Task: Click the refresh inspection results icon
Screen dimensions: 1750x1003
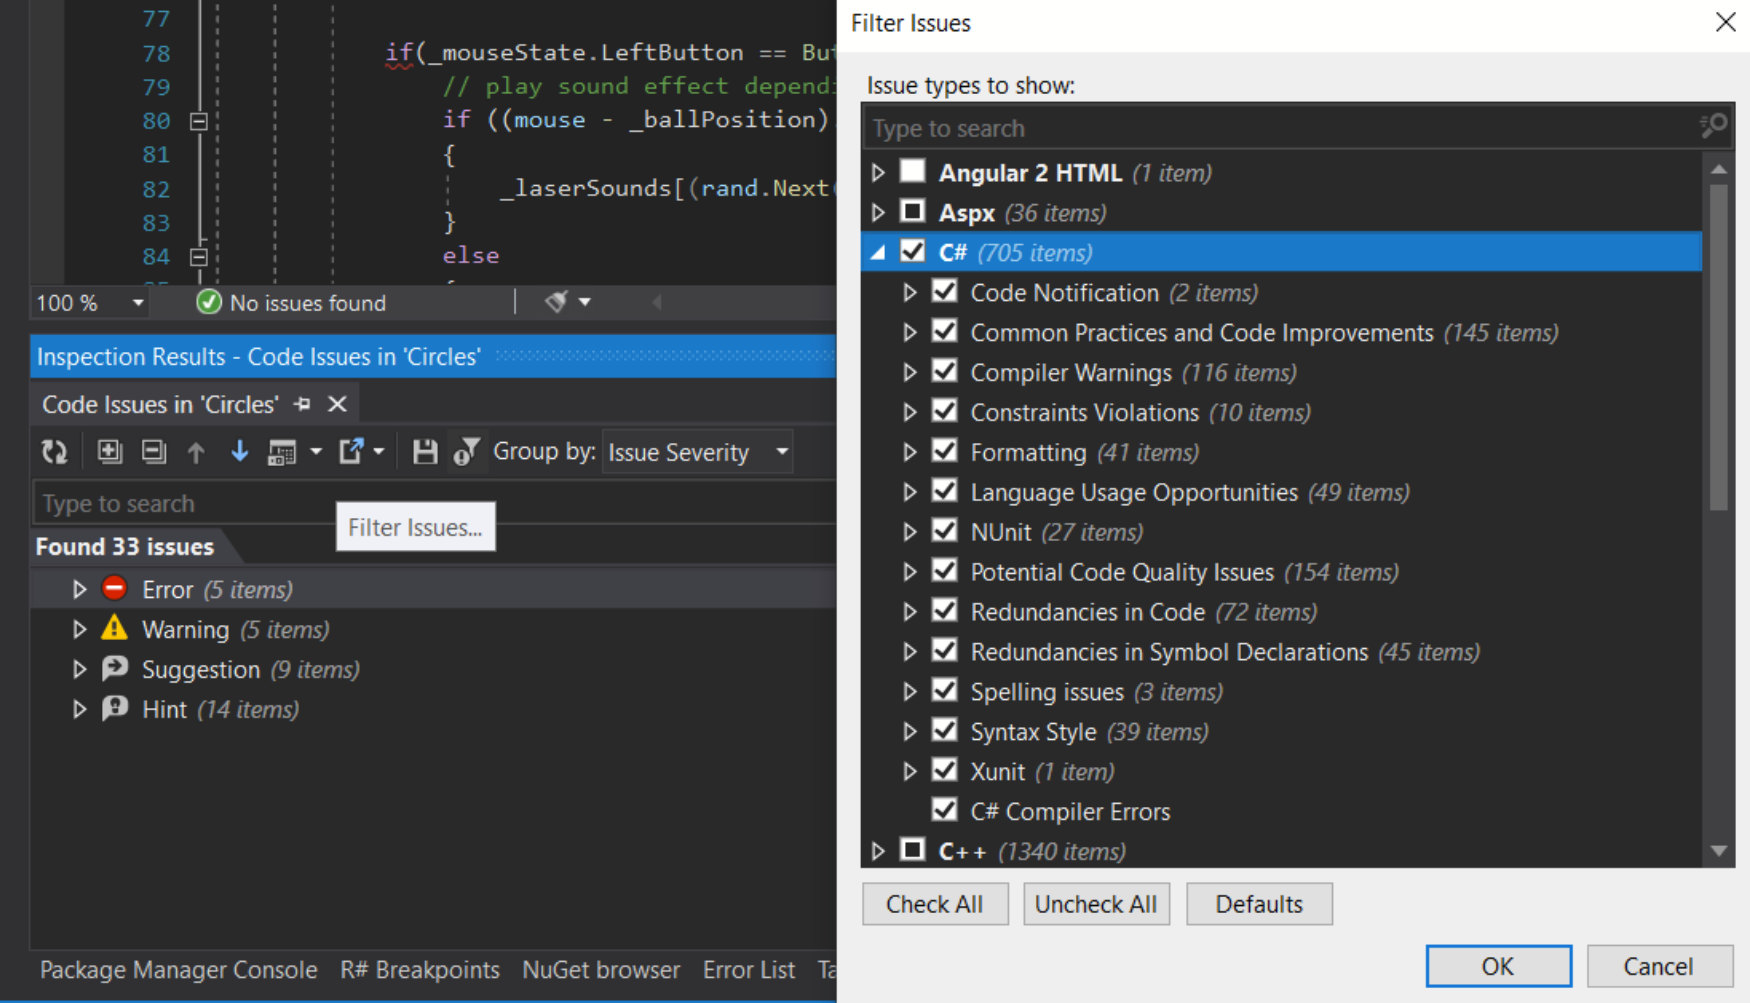Action: pos(54,452)
